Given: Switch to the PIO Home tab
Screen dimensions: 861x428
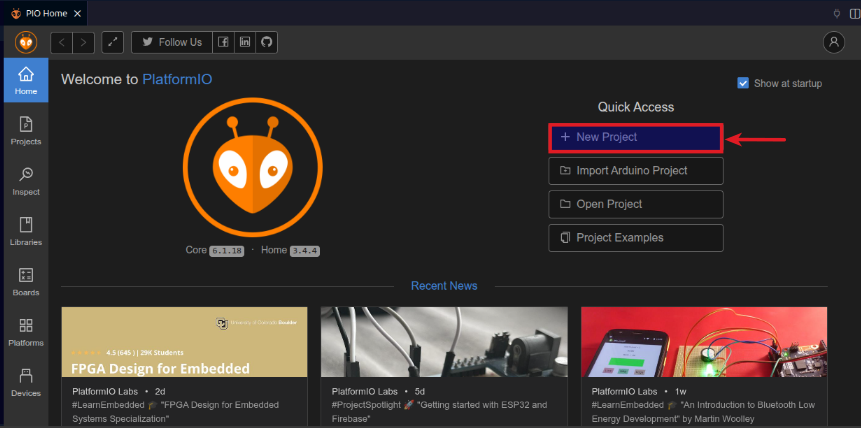Looking at the screenshot, I should pos(42,12).
